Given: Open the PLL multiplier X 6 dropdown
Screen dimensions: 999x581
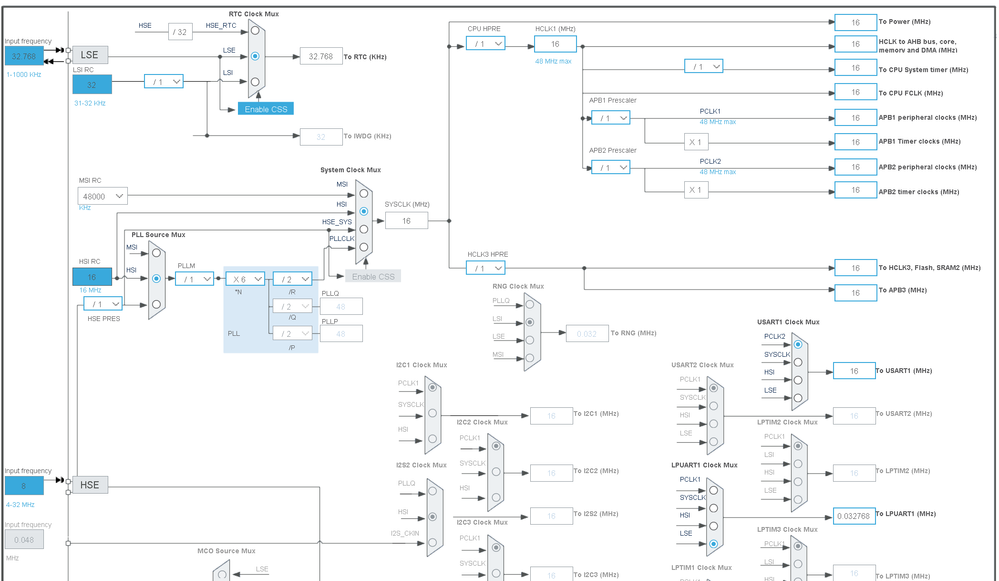Looking at the screenshot, I should point(245,279).
